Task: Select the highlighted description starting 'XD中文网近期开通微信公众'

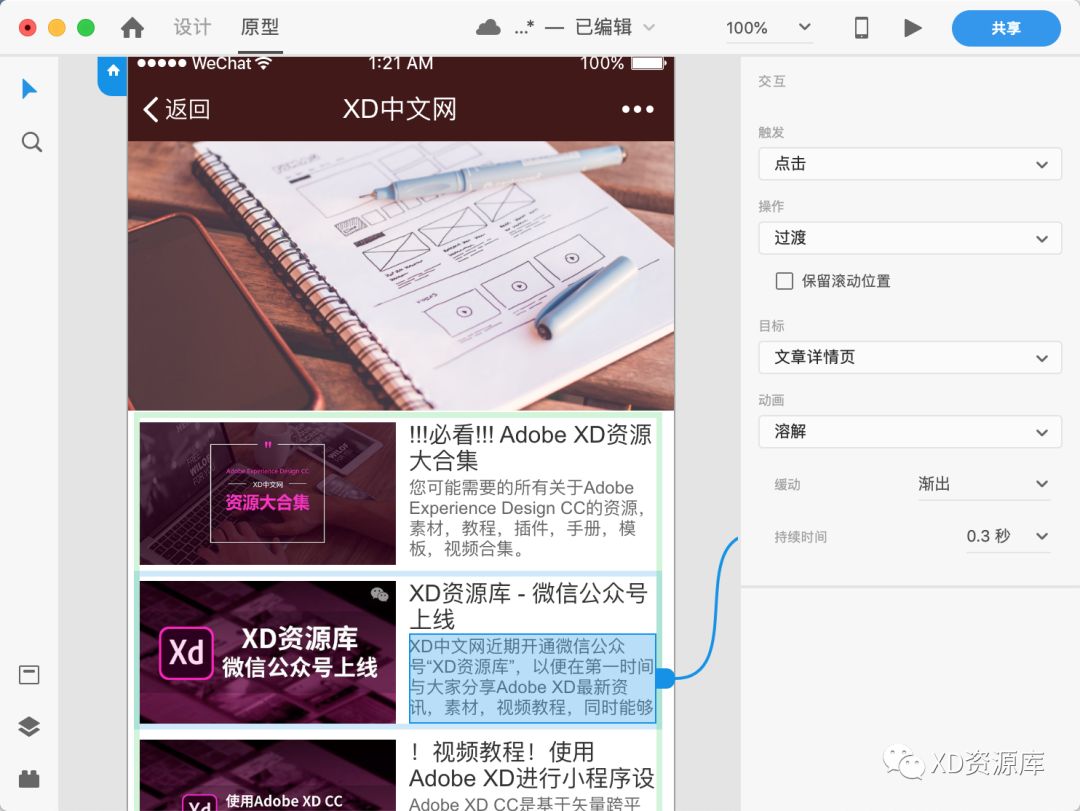Action: (532, 678)
